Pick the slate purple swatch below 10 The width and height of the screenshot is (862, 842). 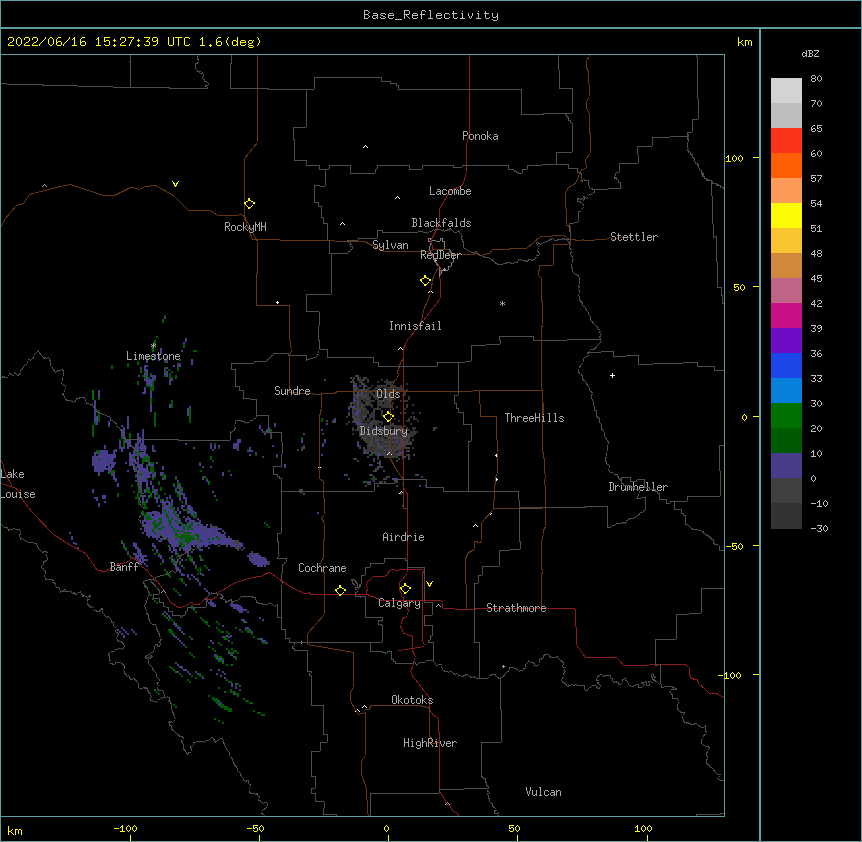tap(786, 466)
